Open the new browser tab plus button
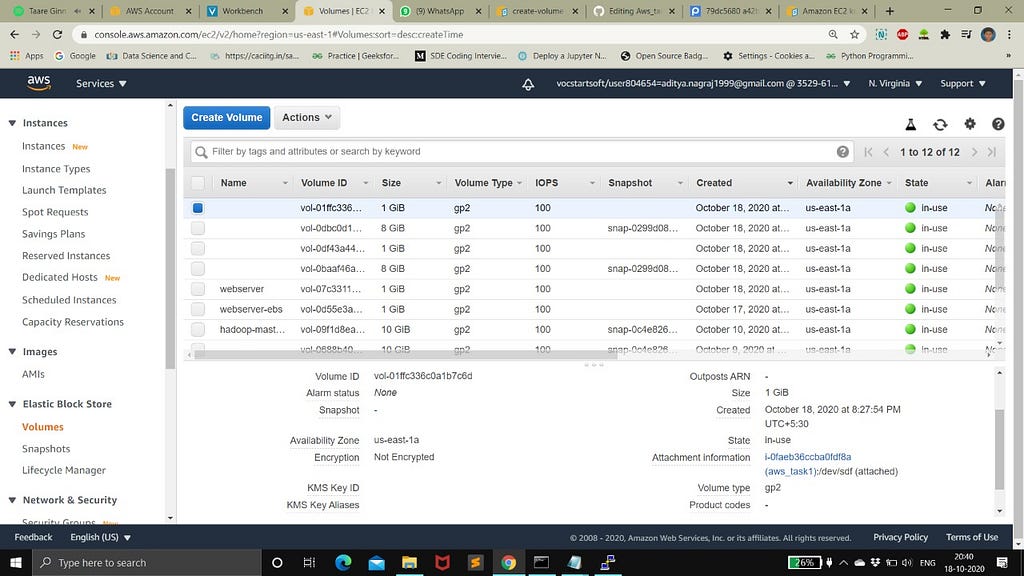The width and height of the screenshot is (1024, 576). [889, 11]
